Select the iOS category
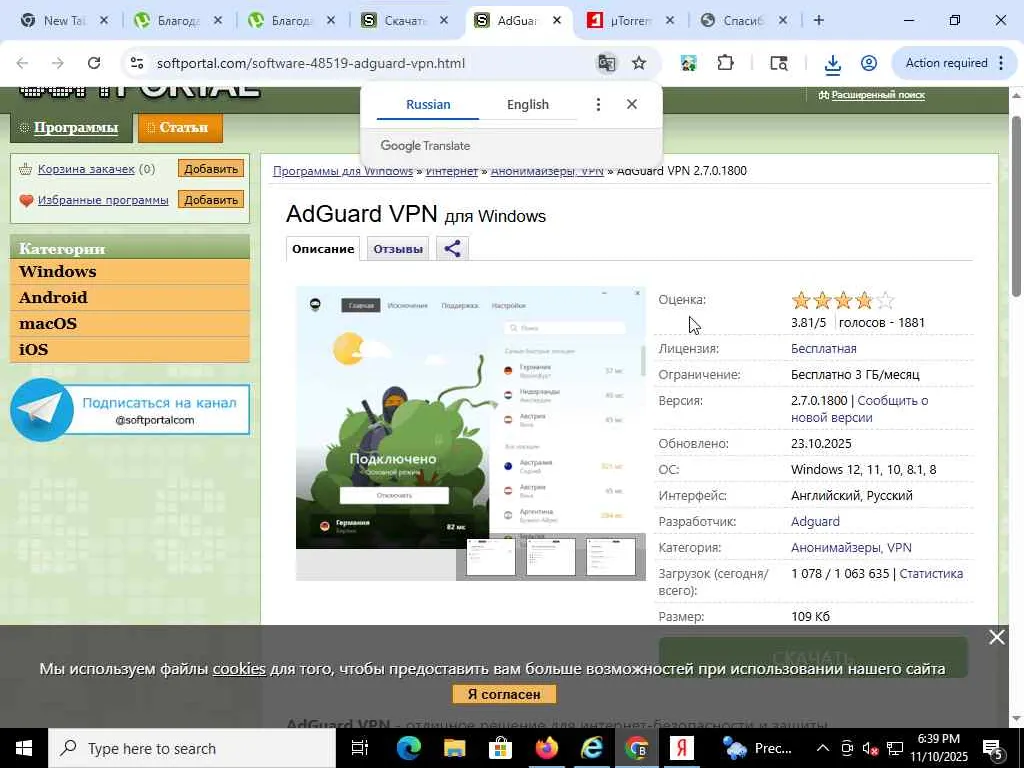This screenshot has height=768, width=1024. (x=129, y=350)
